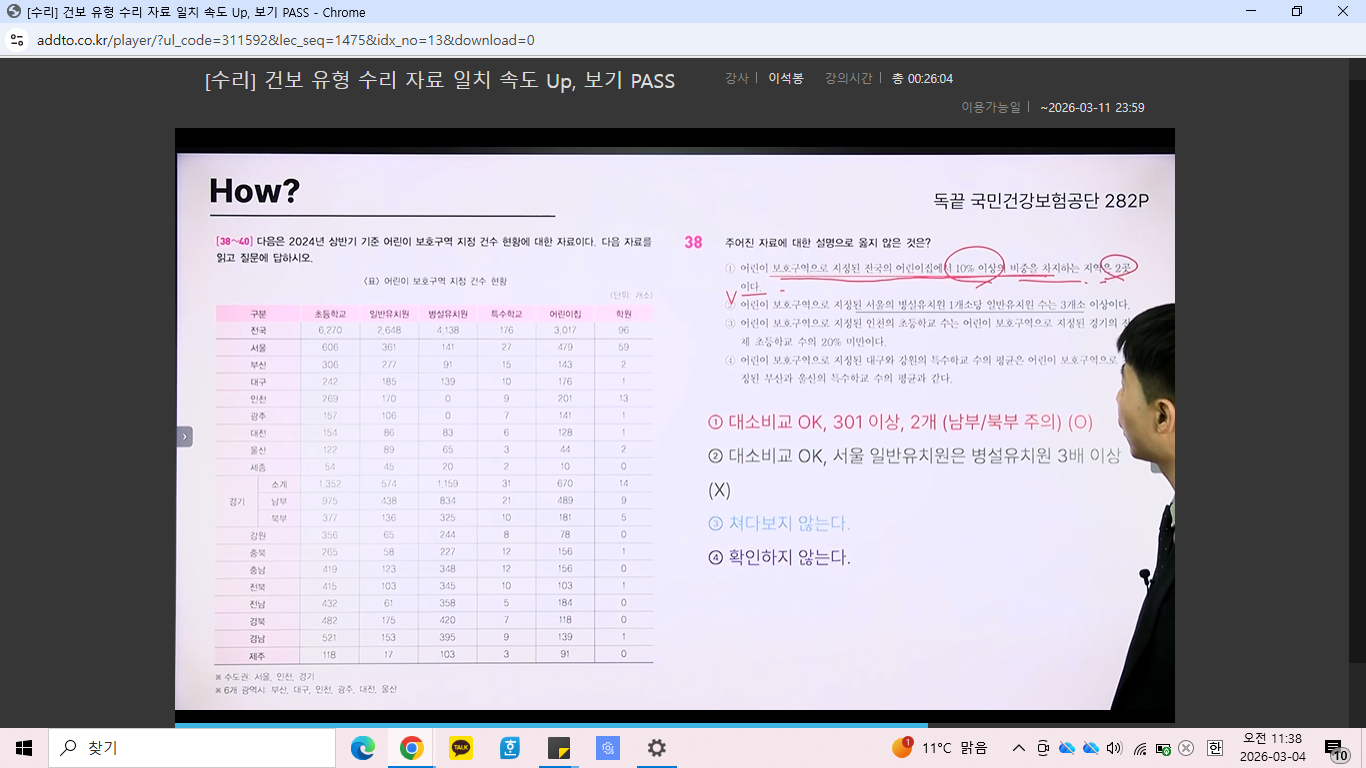Image resolution: width=1366 pixels, height=768 pixels.
Task: Open the notification center with 10 alerts
Action: click(x=1335, y=748)
